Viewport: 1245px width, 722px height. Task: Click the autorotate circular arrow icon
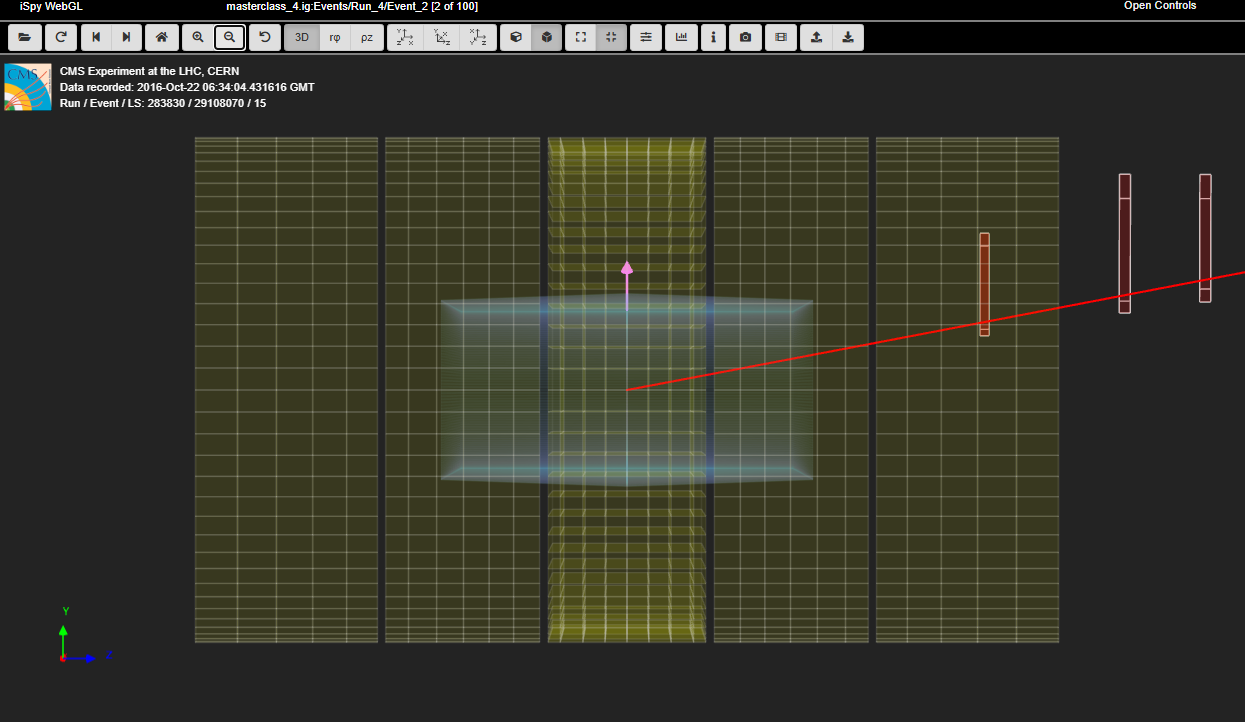click(x=265, y=38)
